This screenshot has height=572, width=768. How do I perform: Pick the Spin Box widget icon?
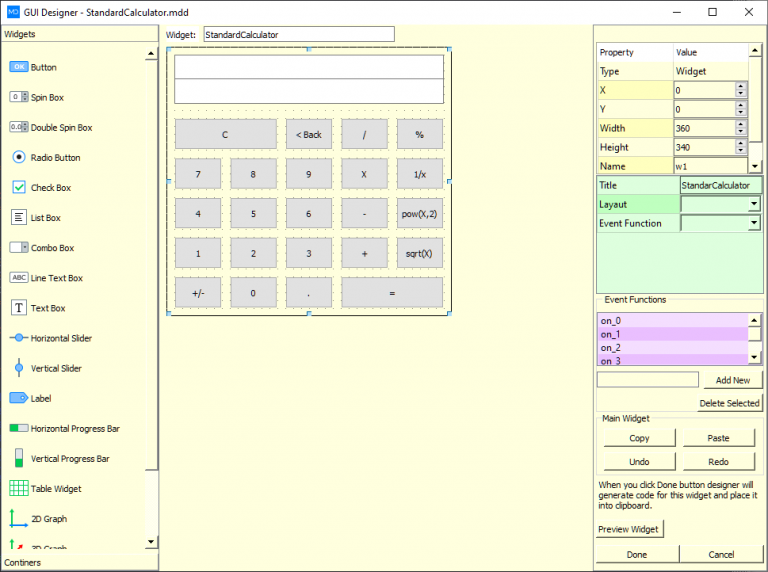click(x=19, y=97)
